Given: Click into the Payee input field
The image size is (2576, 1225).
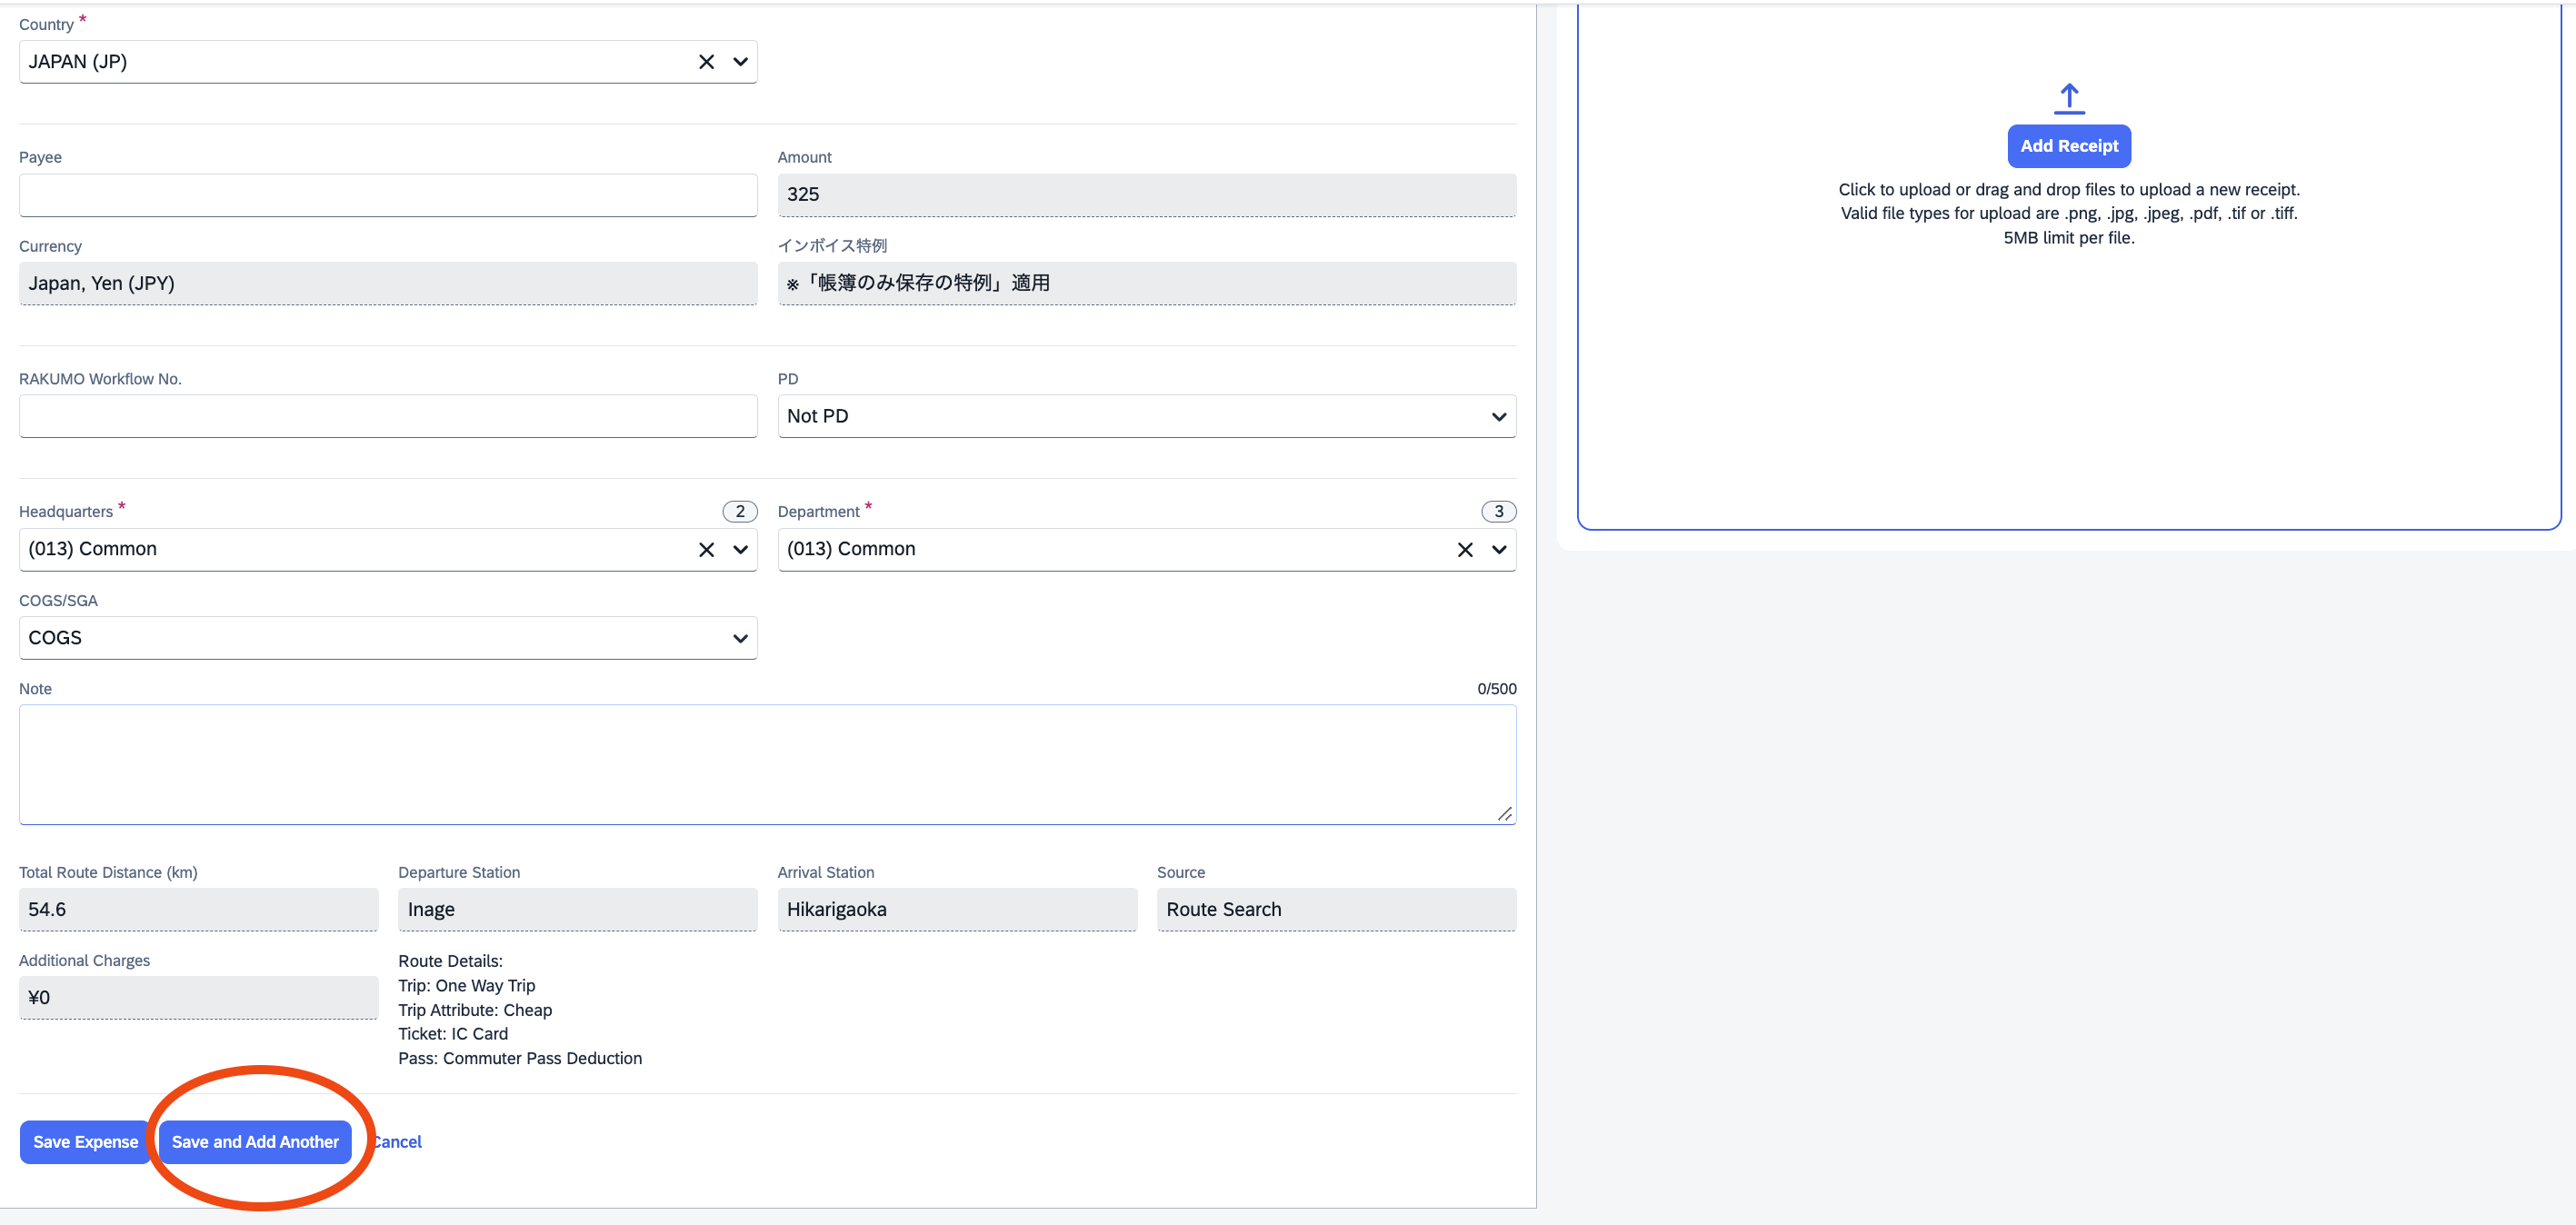Looking at the screenshot, I should [x=388, y=195].
